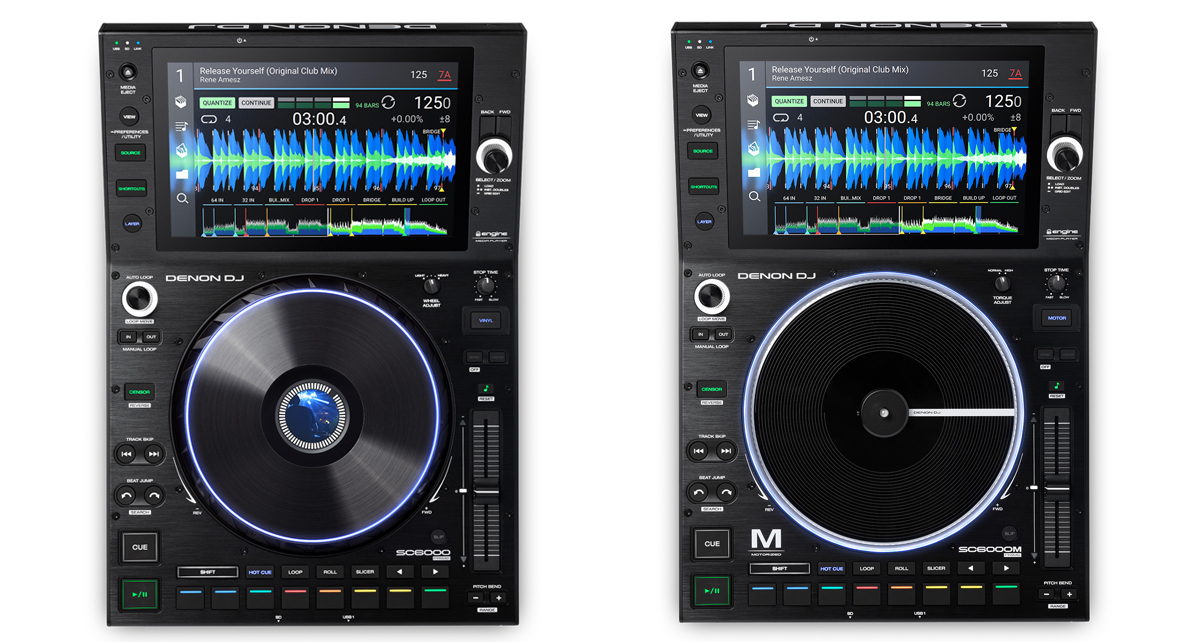The width and height of the screenshot is (1204, 642).
Task: Click the STOP TIME knob on SC6000
Action: coord(486,284)
